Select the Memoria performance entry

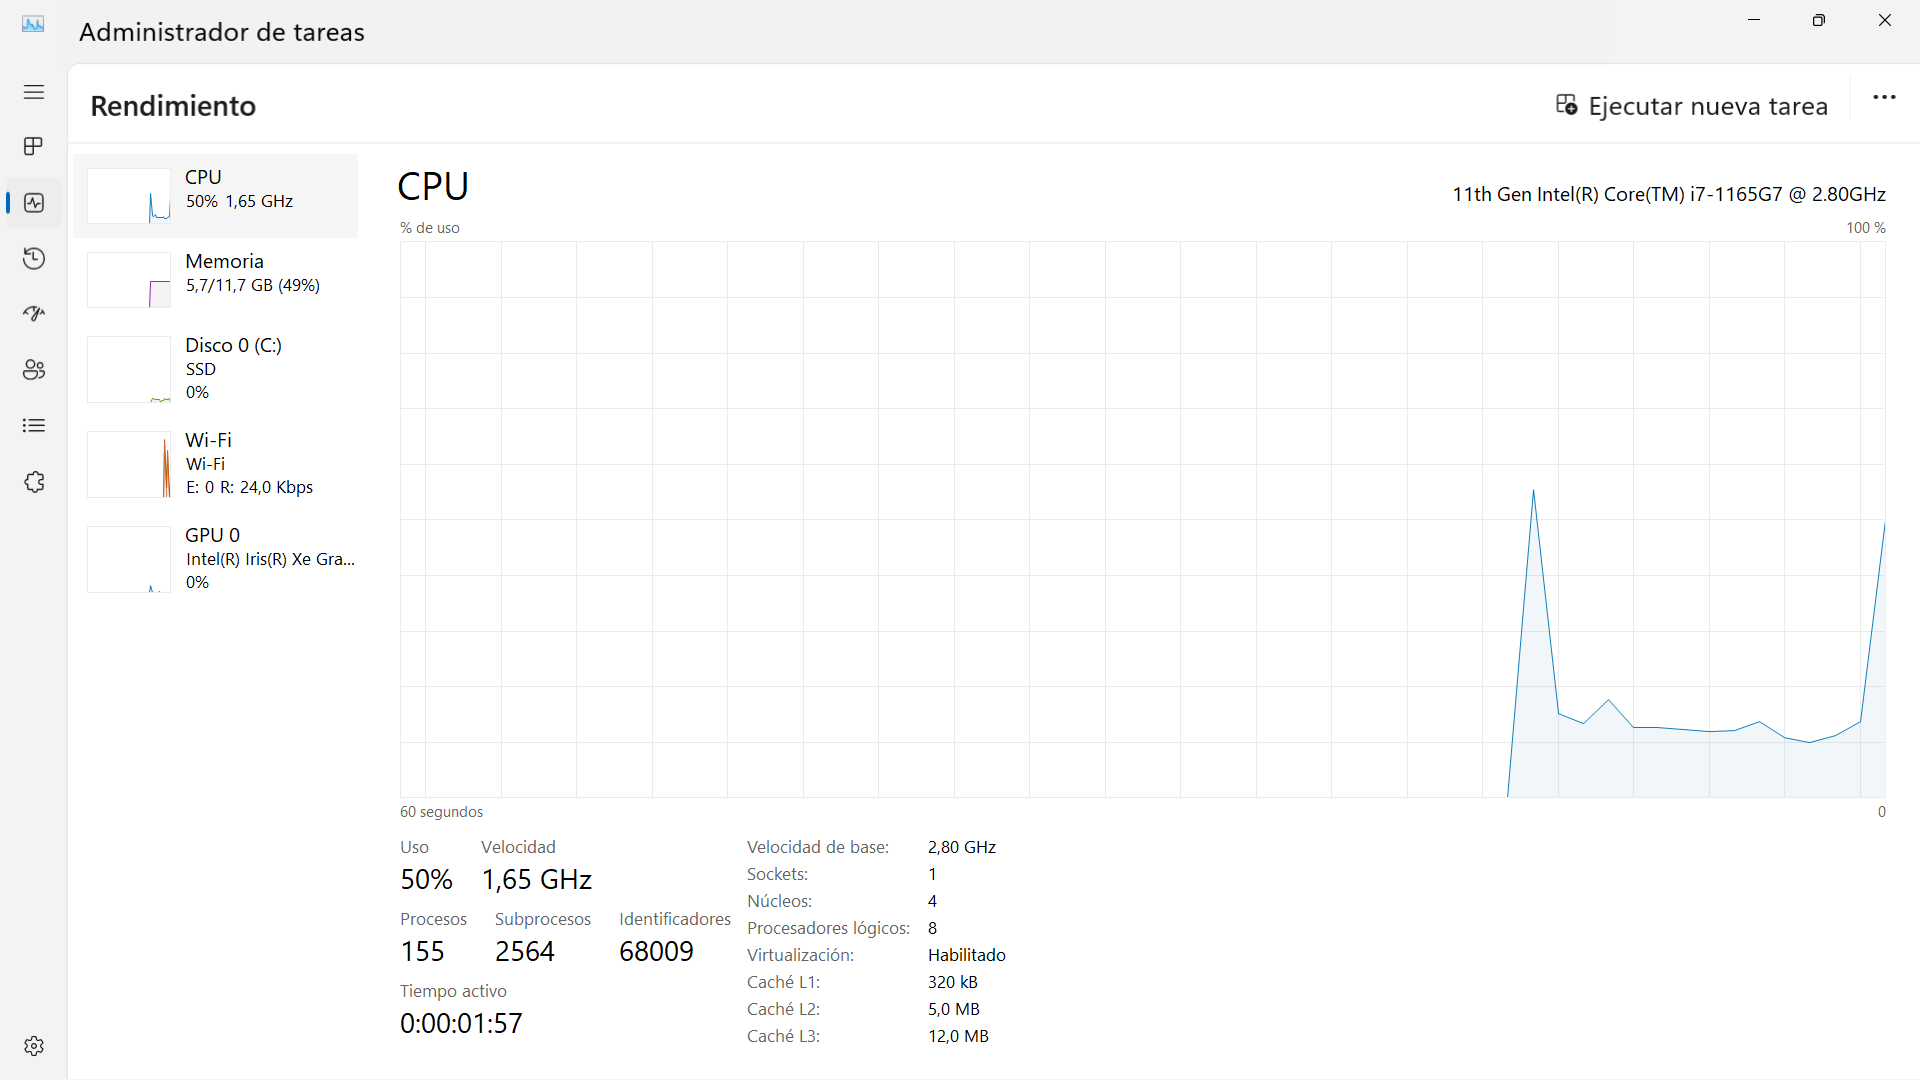(215, 279)
